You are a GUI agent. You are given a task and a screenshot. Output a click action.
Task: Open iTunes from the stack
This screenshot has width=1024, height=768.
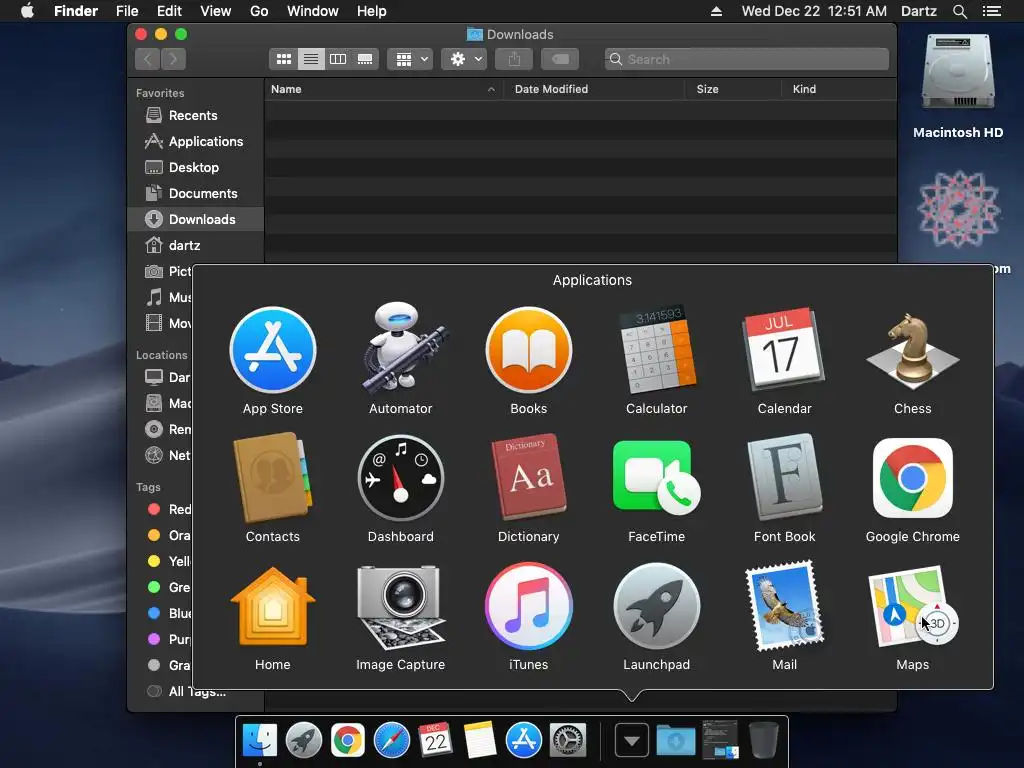(x=529, y=606)
